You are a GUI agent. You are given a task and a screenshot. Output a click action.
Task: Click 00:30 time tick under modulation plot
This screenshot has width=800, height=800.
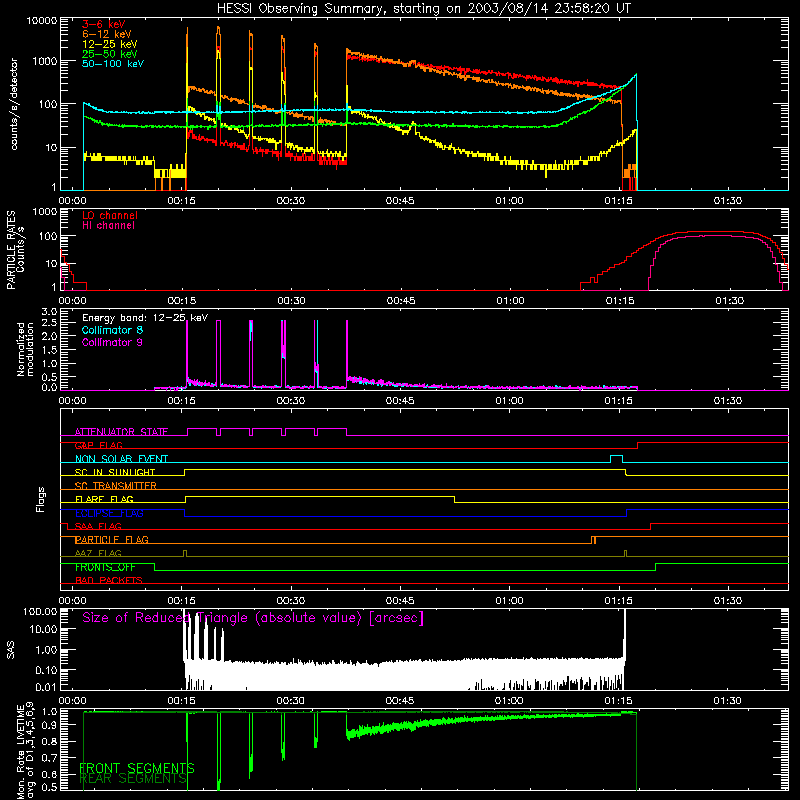[290, 401]
